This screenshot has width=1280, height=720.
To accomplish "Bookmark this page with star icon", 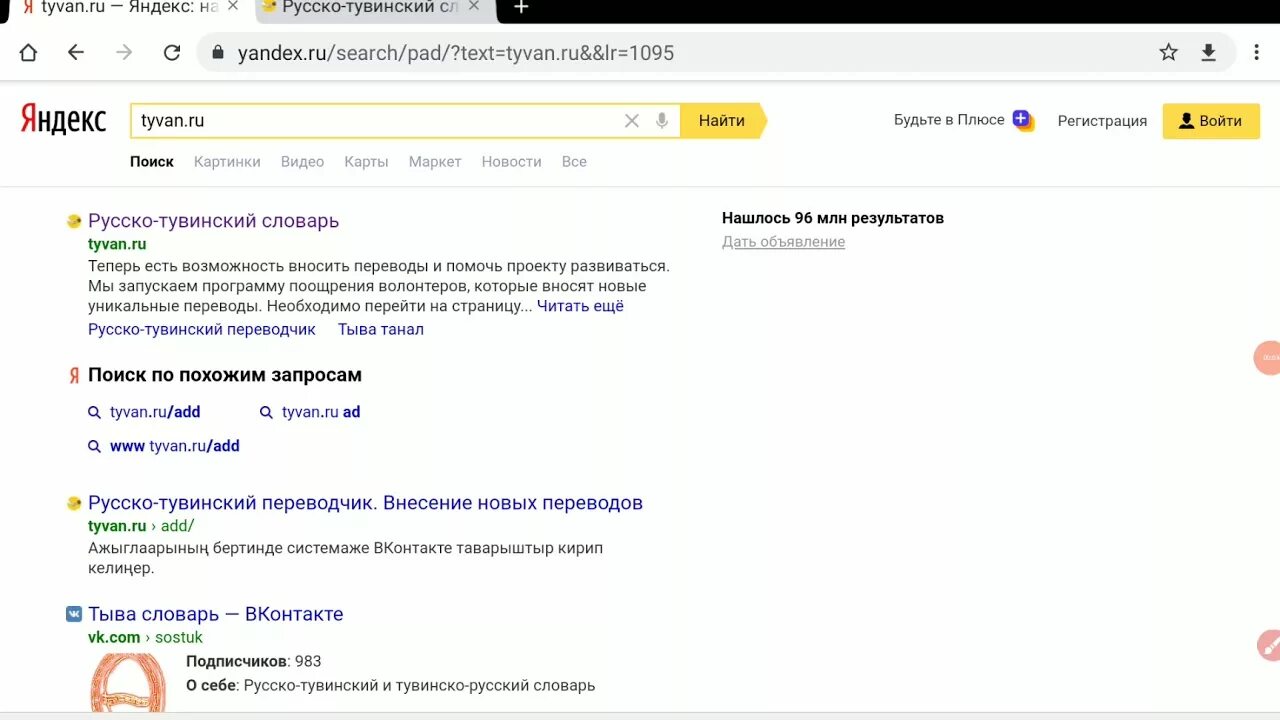I will (1168, 53).
